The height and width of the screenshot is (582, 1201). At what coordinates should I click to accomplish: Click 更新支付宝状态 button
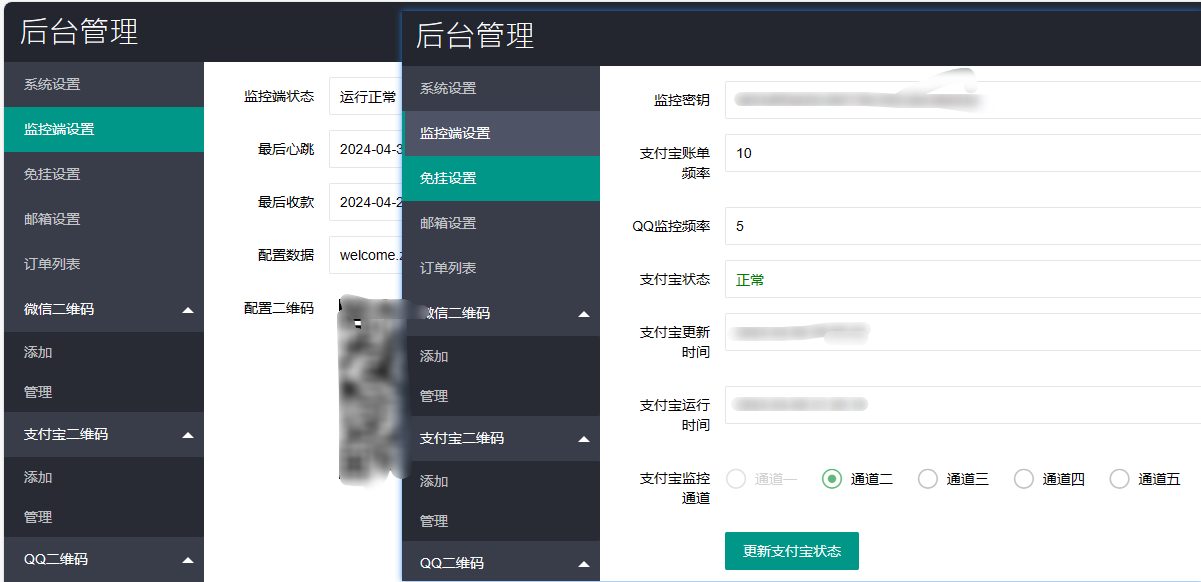click(x=792, y=551)
